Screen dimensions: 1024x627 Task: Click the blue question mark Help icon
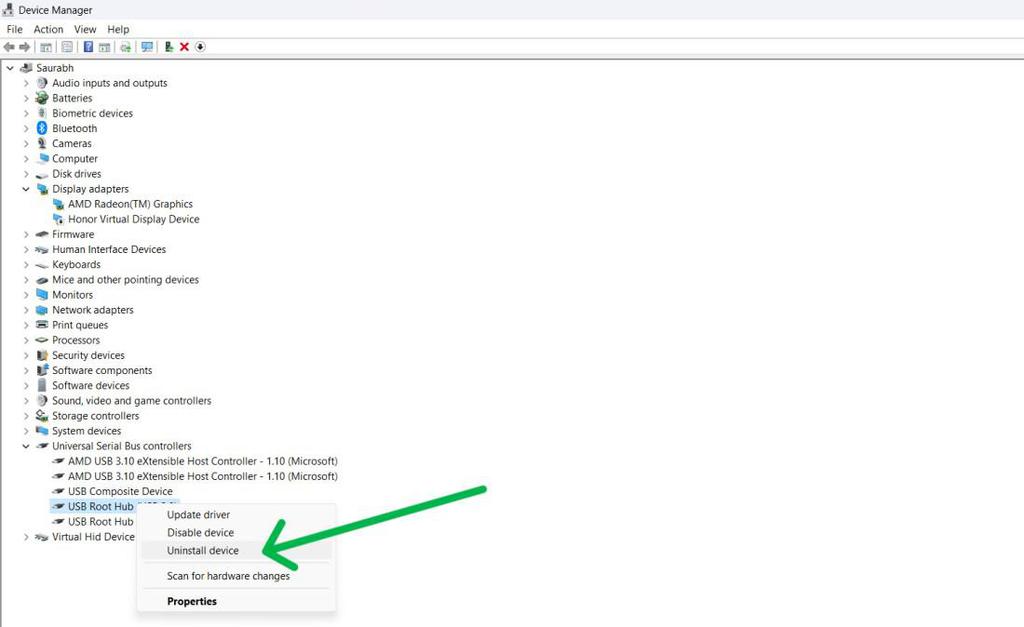(88, 47)
